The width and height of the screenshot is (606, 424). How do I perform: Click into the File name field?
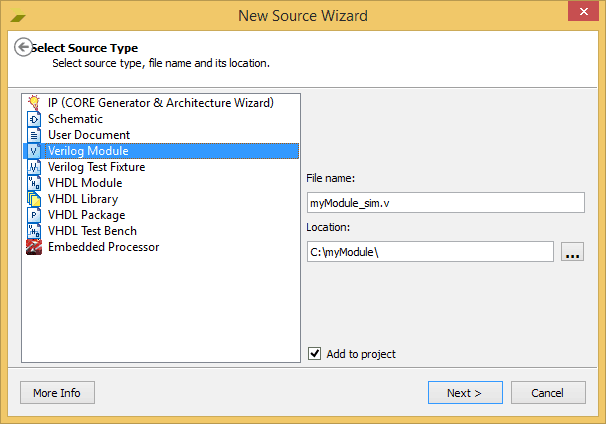click(446, 203)
